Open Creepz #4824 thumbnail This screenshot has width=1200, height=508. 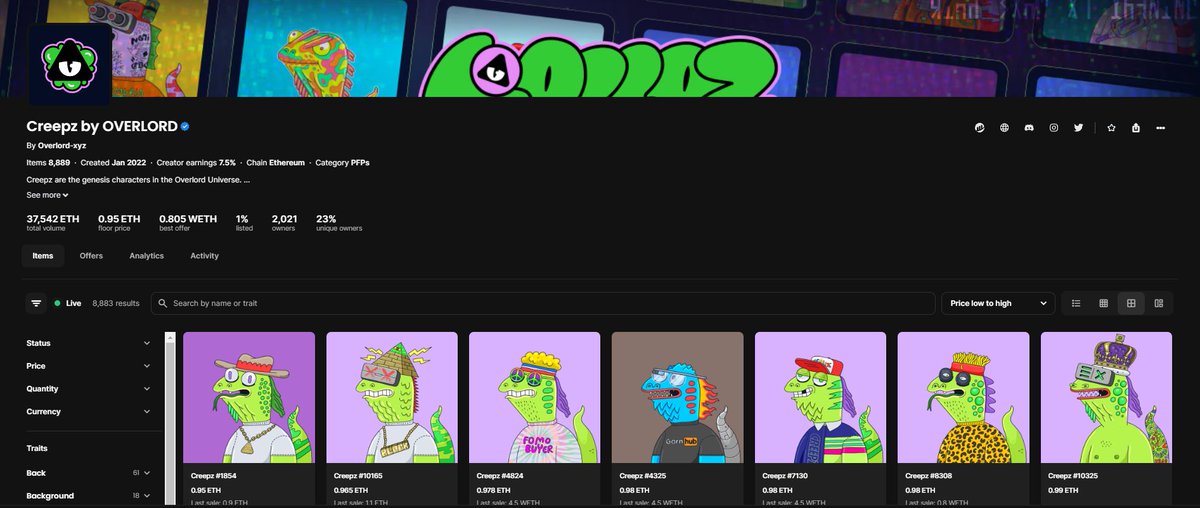(535, 397)
